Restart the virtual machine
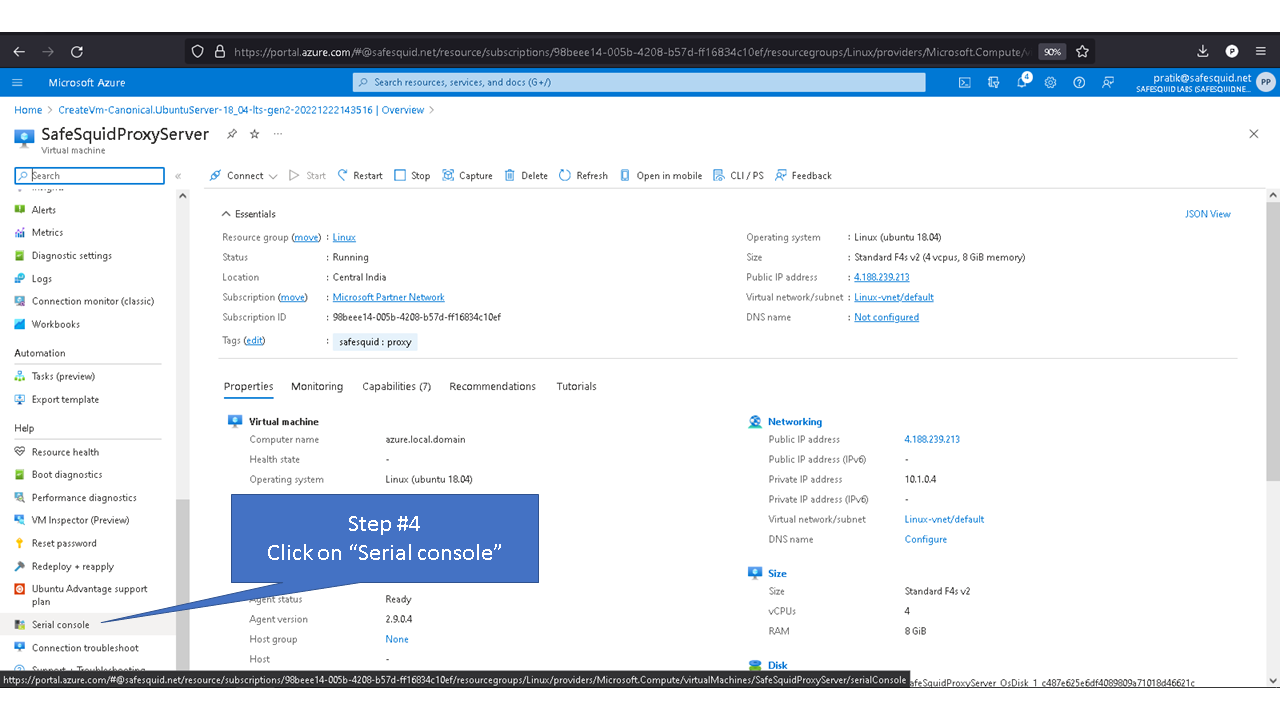 click(x=359, y=176)
